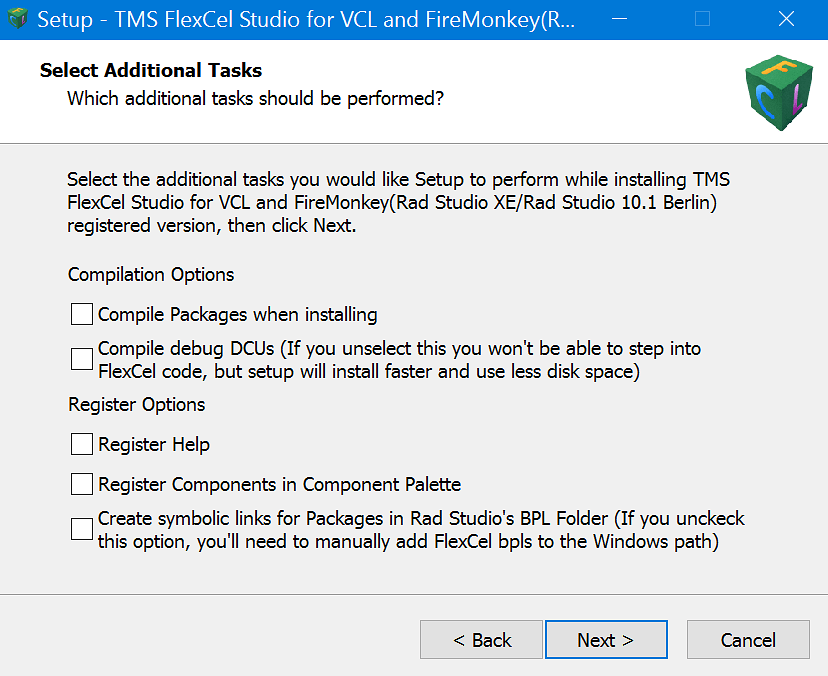Enable 'Register Help'
Viewport: 828px width, 676px height.
pos(81,444)
